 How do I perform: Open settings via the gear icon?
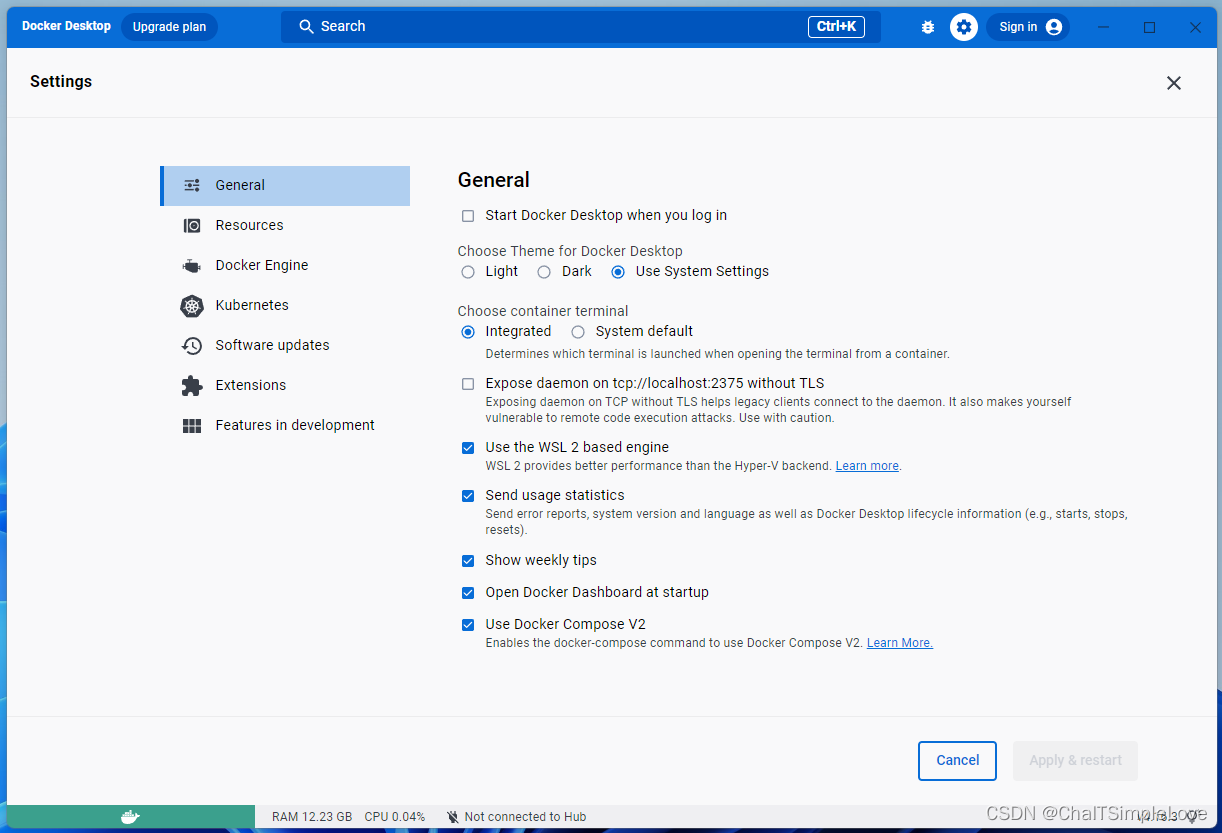point(964,27)
